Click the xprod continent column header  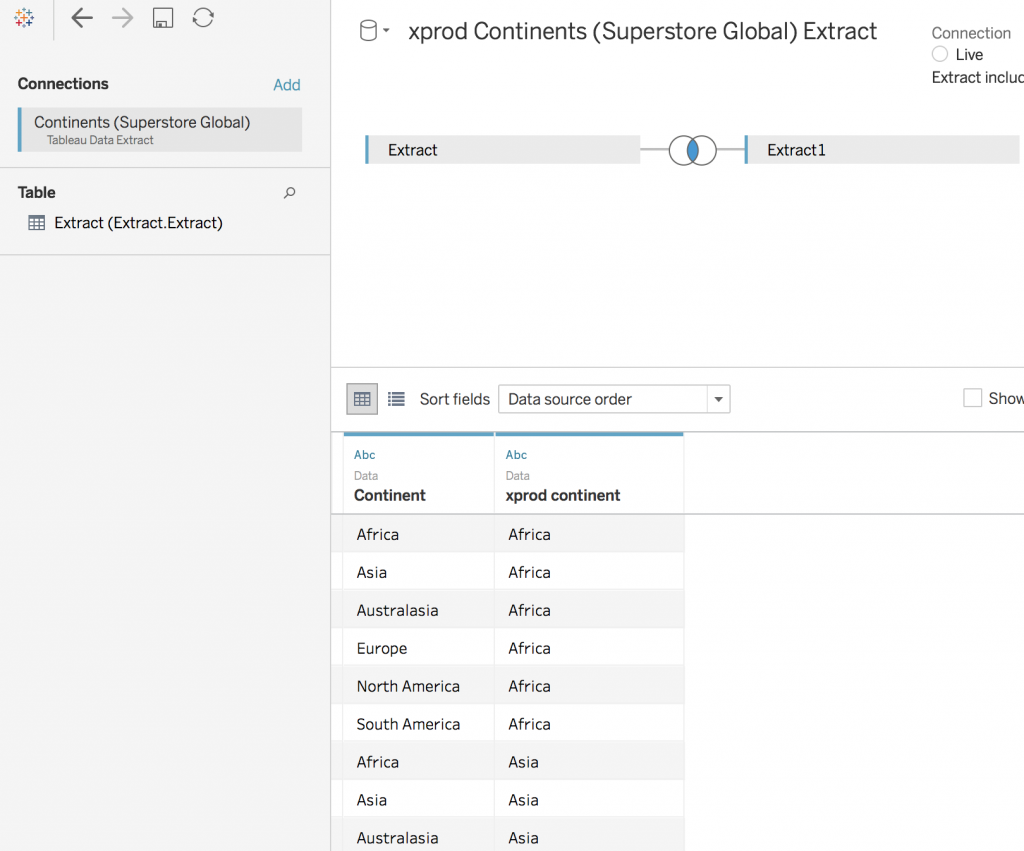(563, 495)
